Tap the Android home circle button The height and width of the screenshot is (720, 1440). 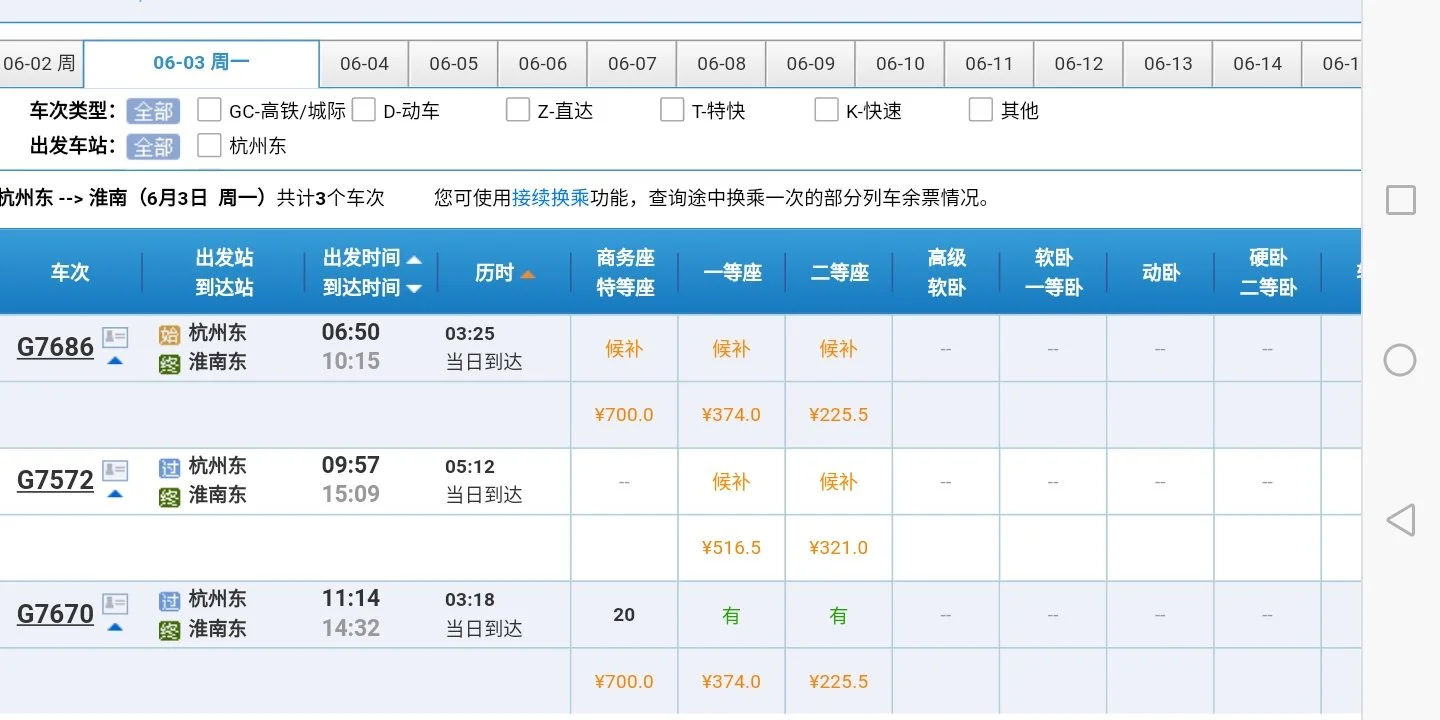(1400, 360)
